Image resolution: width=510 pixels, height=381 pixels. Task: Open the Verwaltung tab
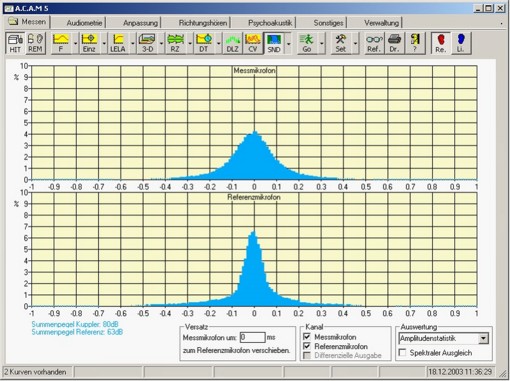click(381, 23)
